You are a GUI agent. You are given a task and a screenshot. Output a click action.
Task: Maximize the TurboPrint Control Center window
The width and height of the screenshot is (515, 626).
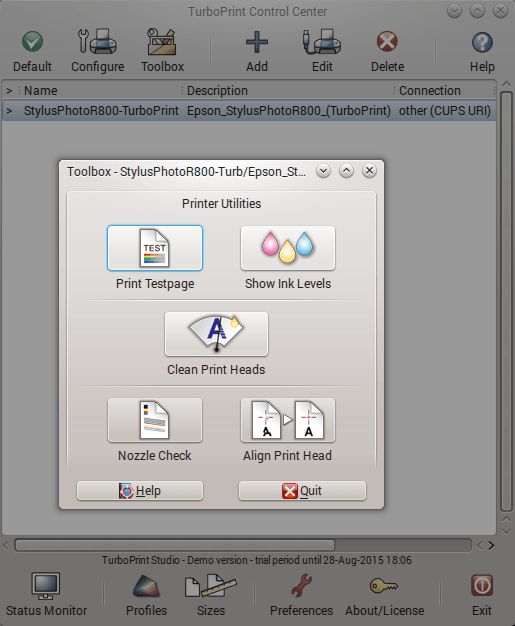click(x=477, y=11)
